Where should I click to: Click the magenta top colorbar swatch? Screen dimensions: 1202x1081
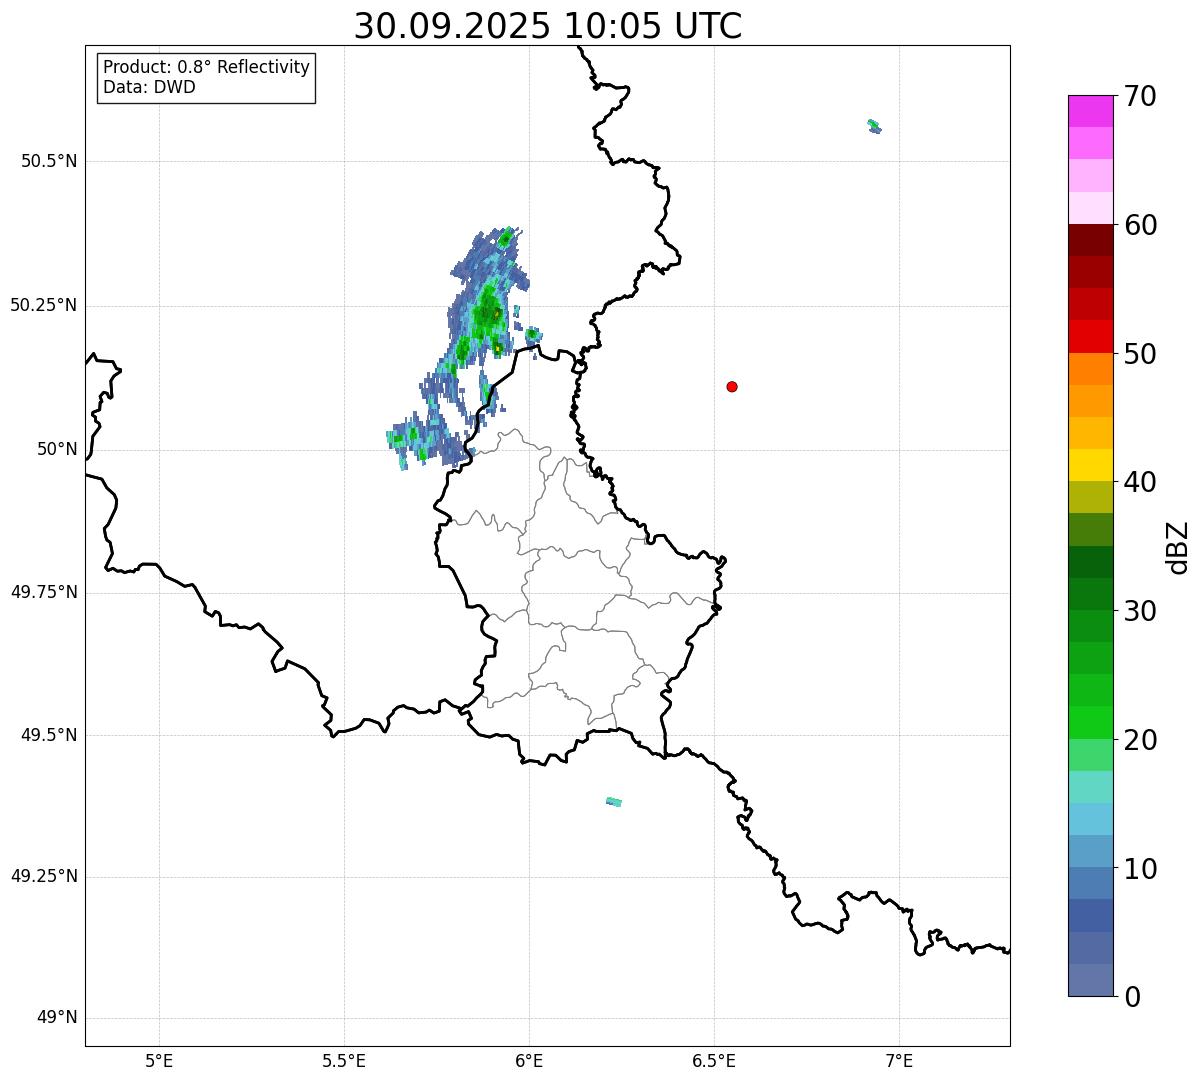(1090, 111)
